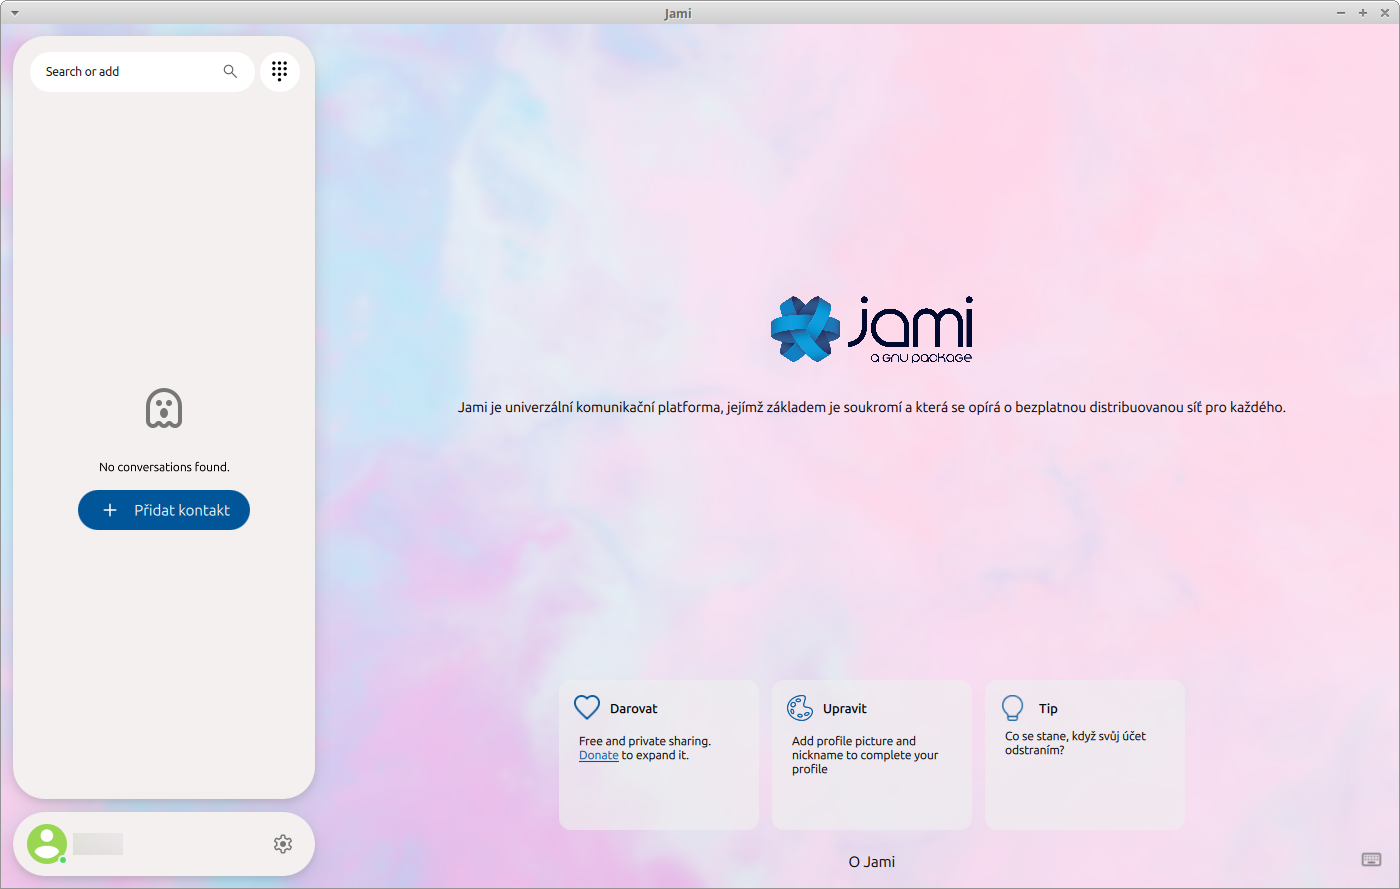Open the Upravit profile card
Image resolution: width=1400 pixels, height=889 pixels.
[872, 755]
